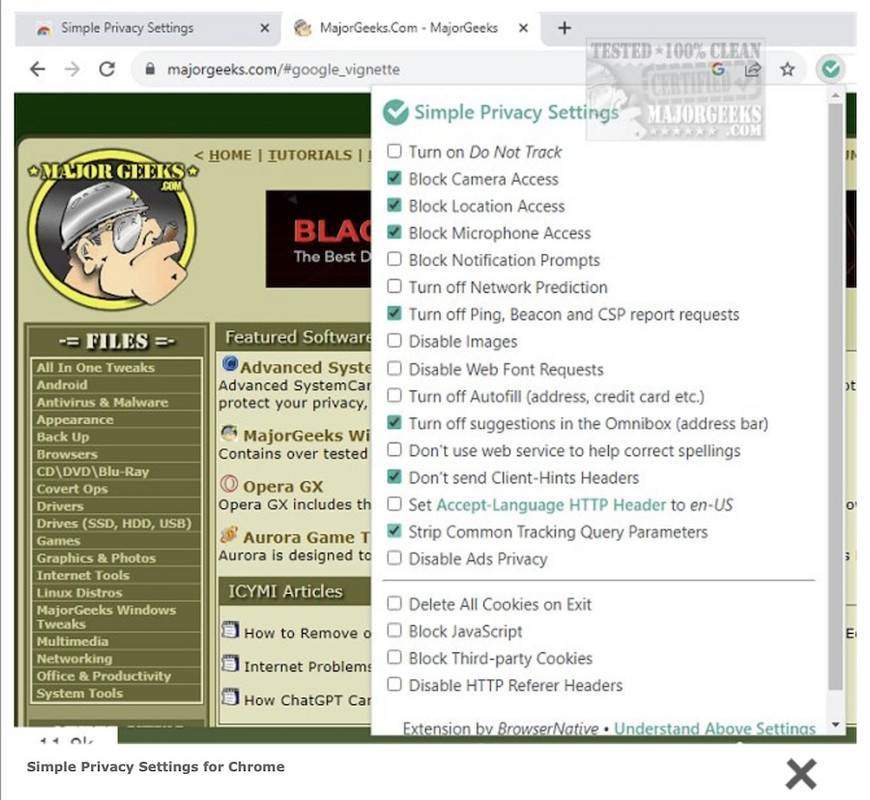Switch to Simple Privacy Settings tab
The height and width of the screenshot is (800, 870).
[147, 28]
